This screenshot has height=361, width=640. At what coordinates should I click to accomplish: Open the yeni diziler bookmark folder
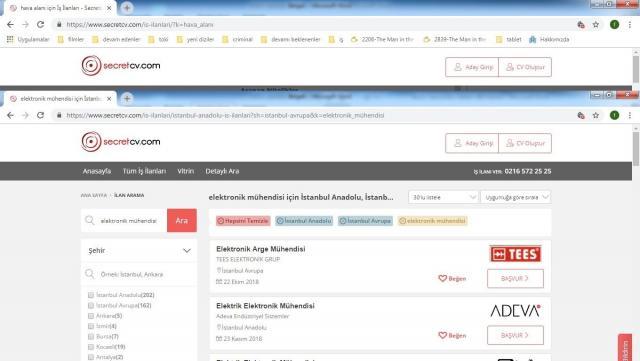click(x=195, y=40)
